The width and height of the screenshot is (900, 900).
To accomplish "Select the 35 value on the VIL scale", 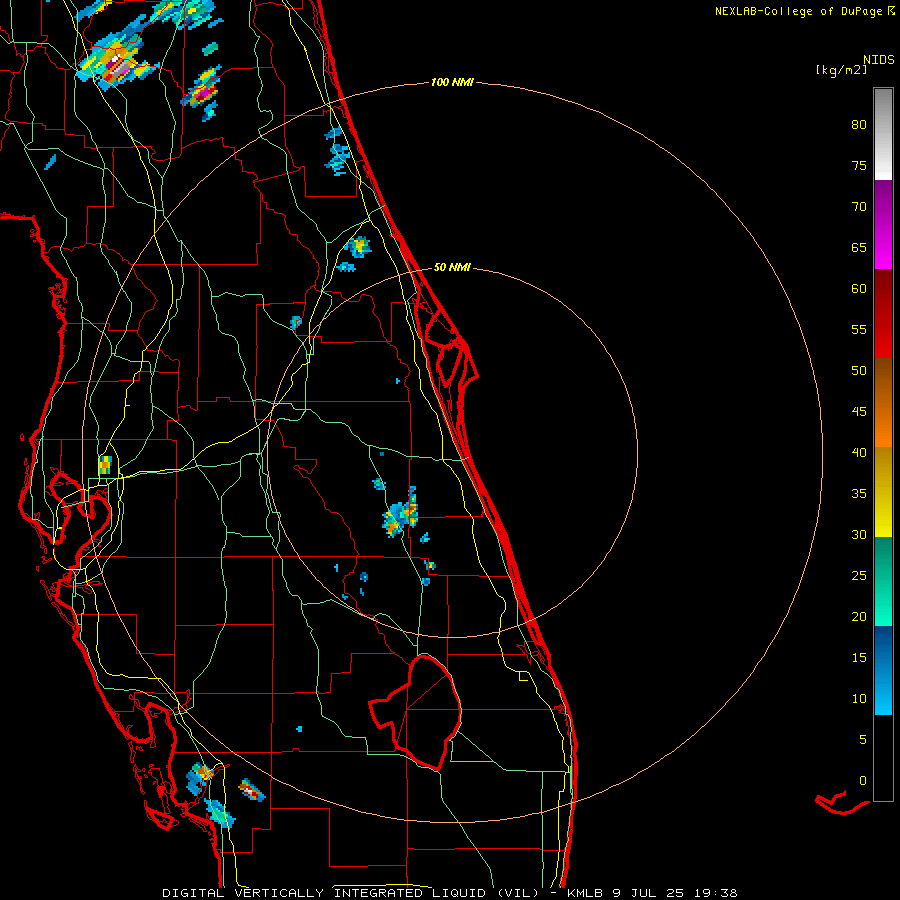I will click(x=859, y=494).
